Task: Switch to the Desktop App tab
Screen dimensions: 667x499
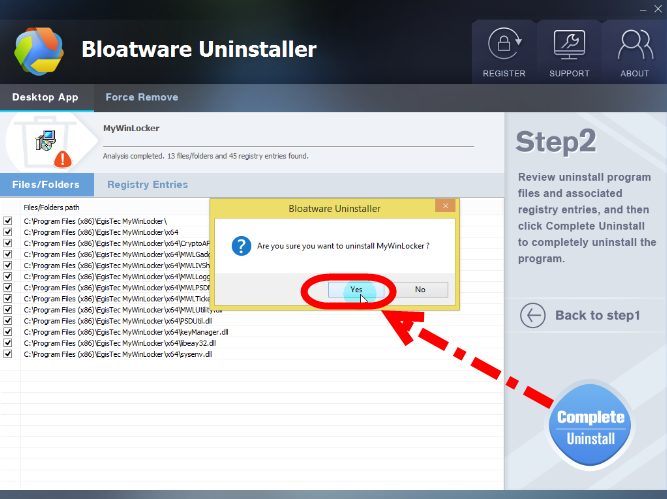Action: click(x=46, y=97)
